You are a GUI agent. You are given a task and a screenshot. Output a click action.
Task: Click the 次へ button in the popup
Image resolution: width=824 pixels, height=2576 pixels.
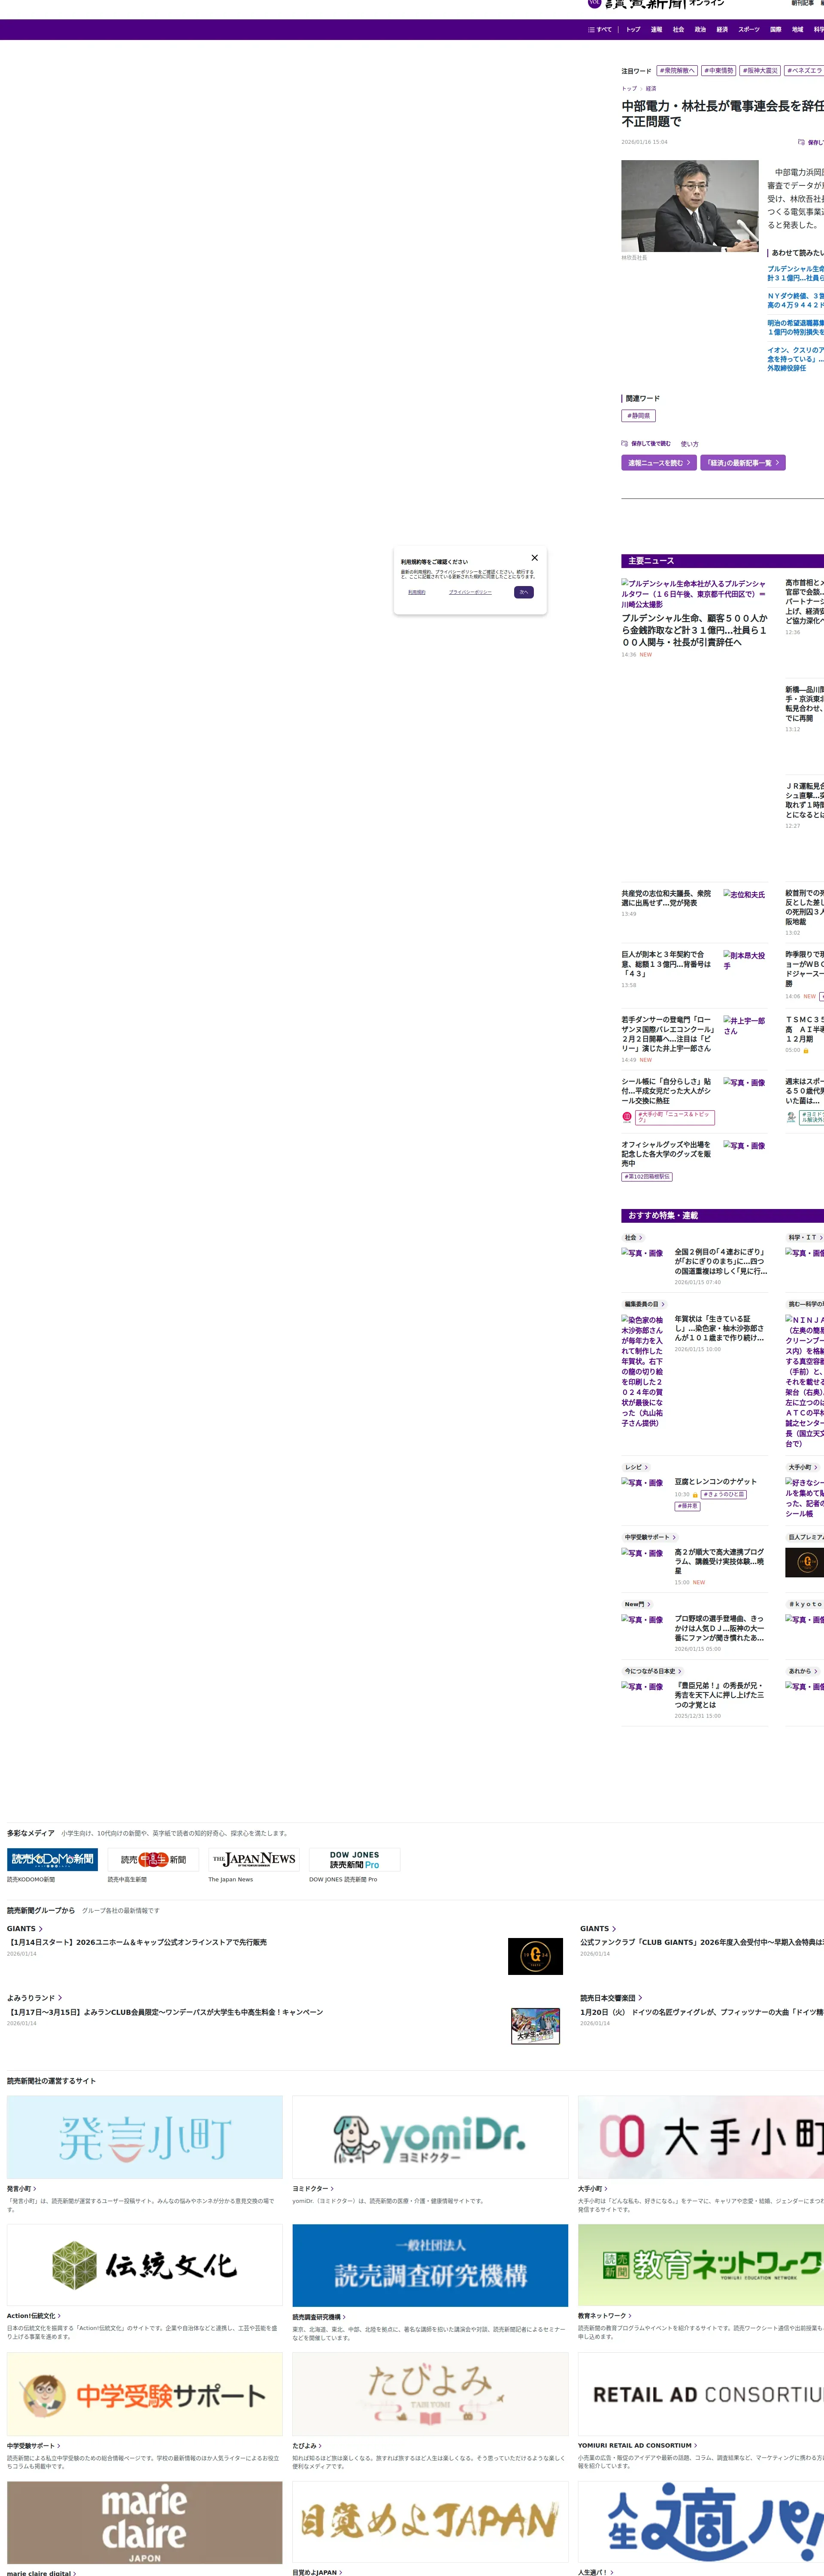tap(523, 592)
